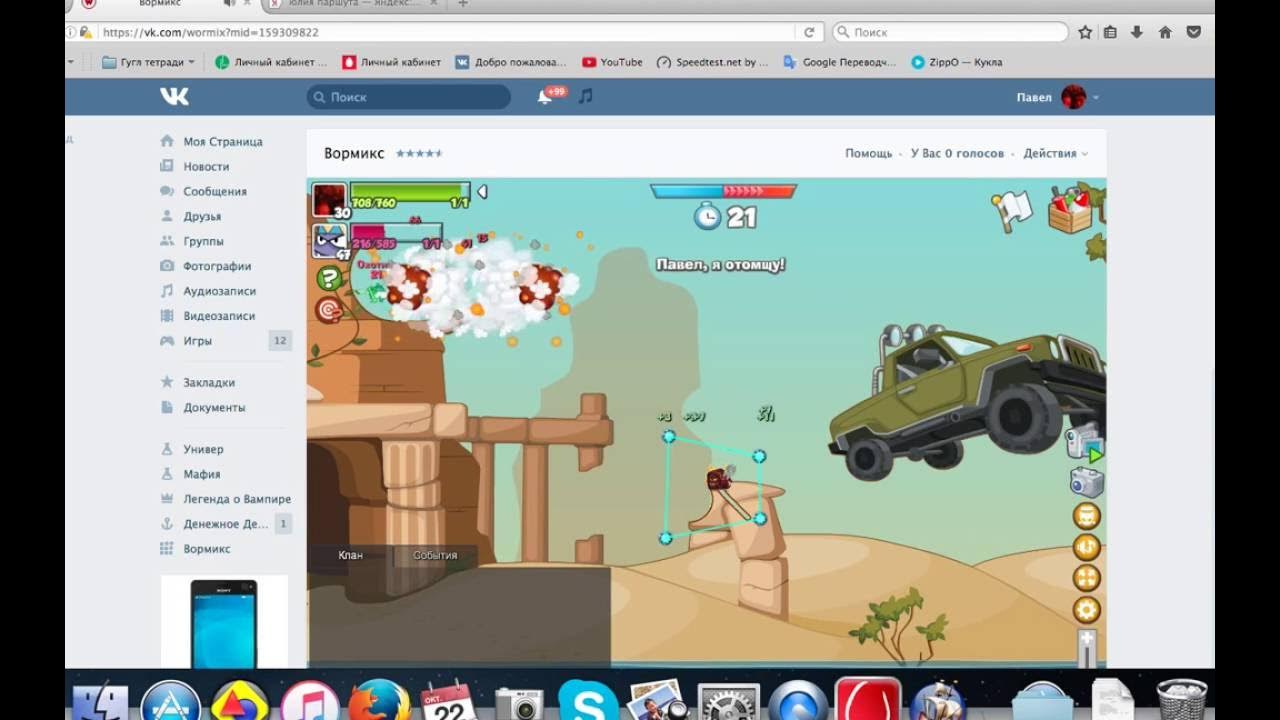
Task: Open VK music note icon
Action: pyautogui.click(x=586, y=96)
